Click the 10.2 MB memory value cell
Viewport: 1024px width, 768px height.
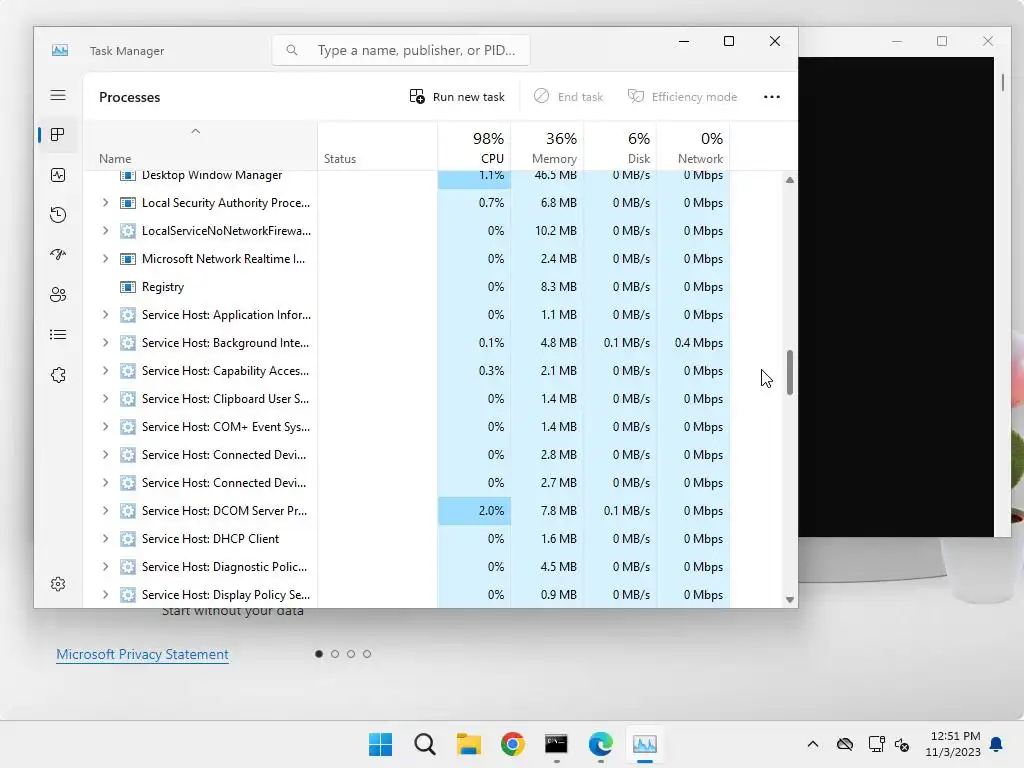point(547,231)
